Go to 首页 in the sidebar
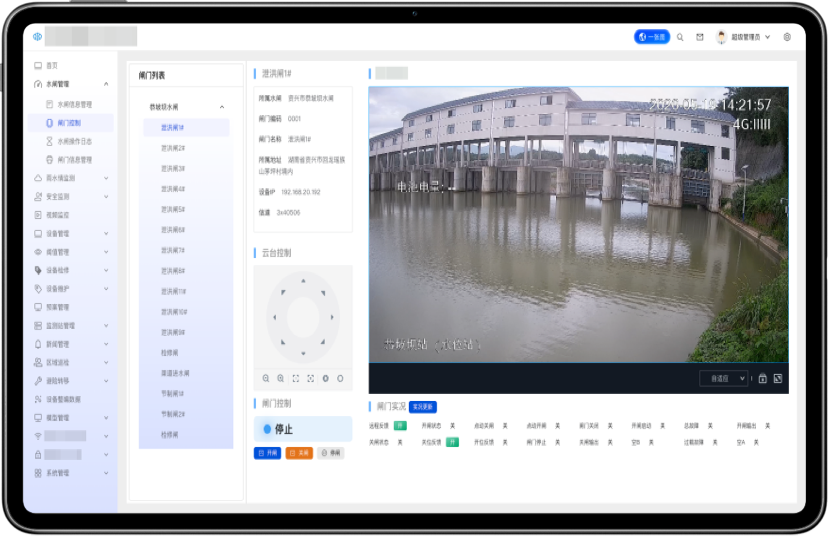 pyautogui.click(x=70, y=65)
